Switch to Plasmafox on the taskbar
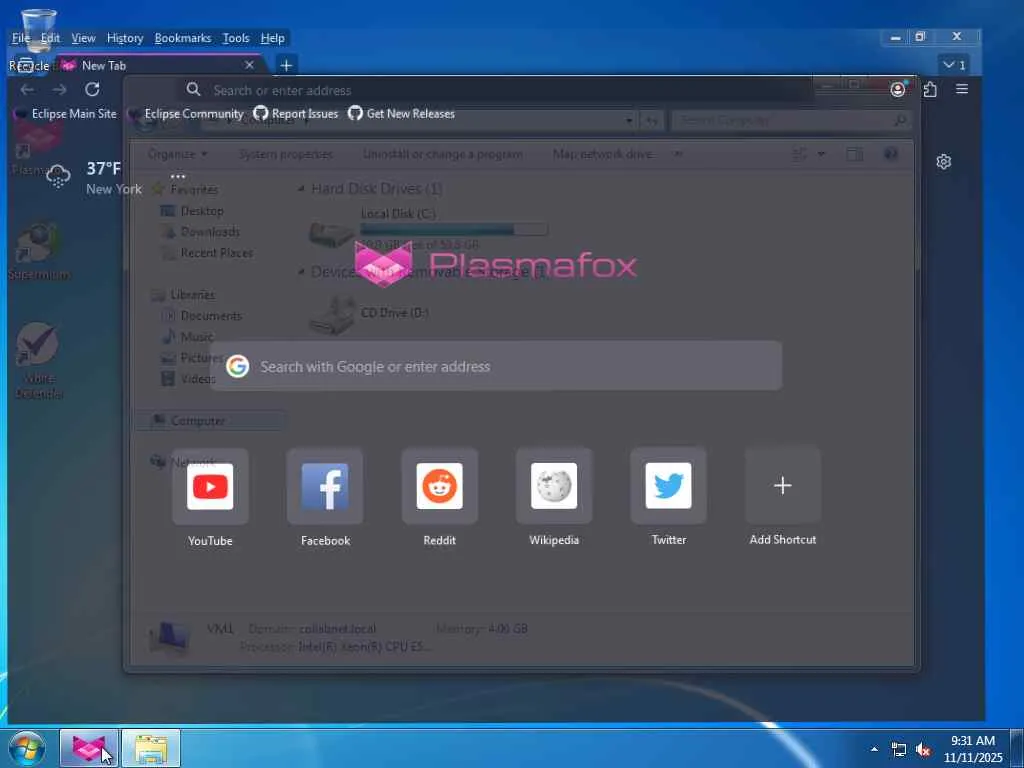Screen dimensions: 1024x768 click(89, 748)
